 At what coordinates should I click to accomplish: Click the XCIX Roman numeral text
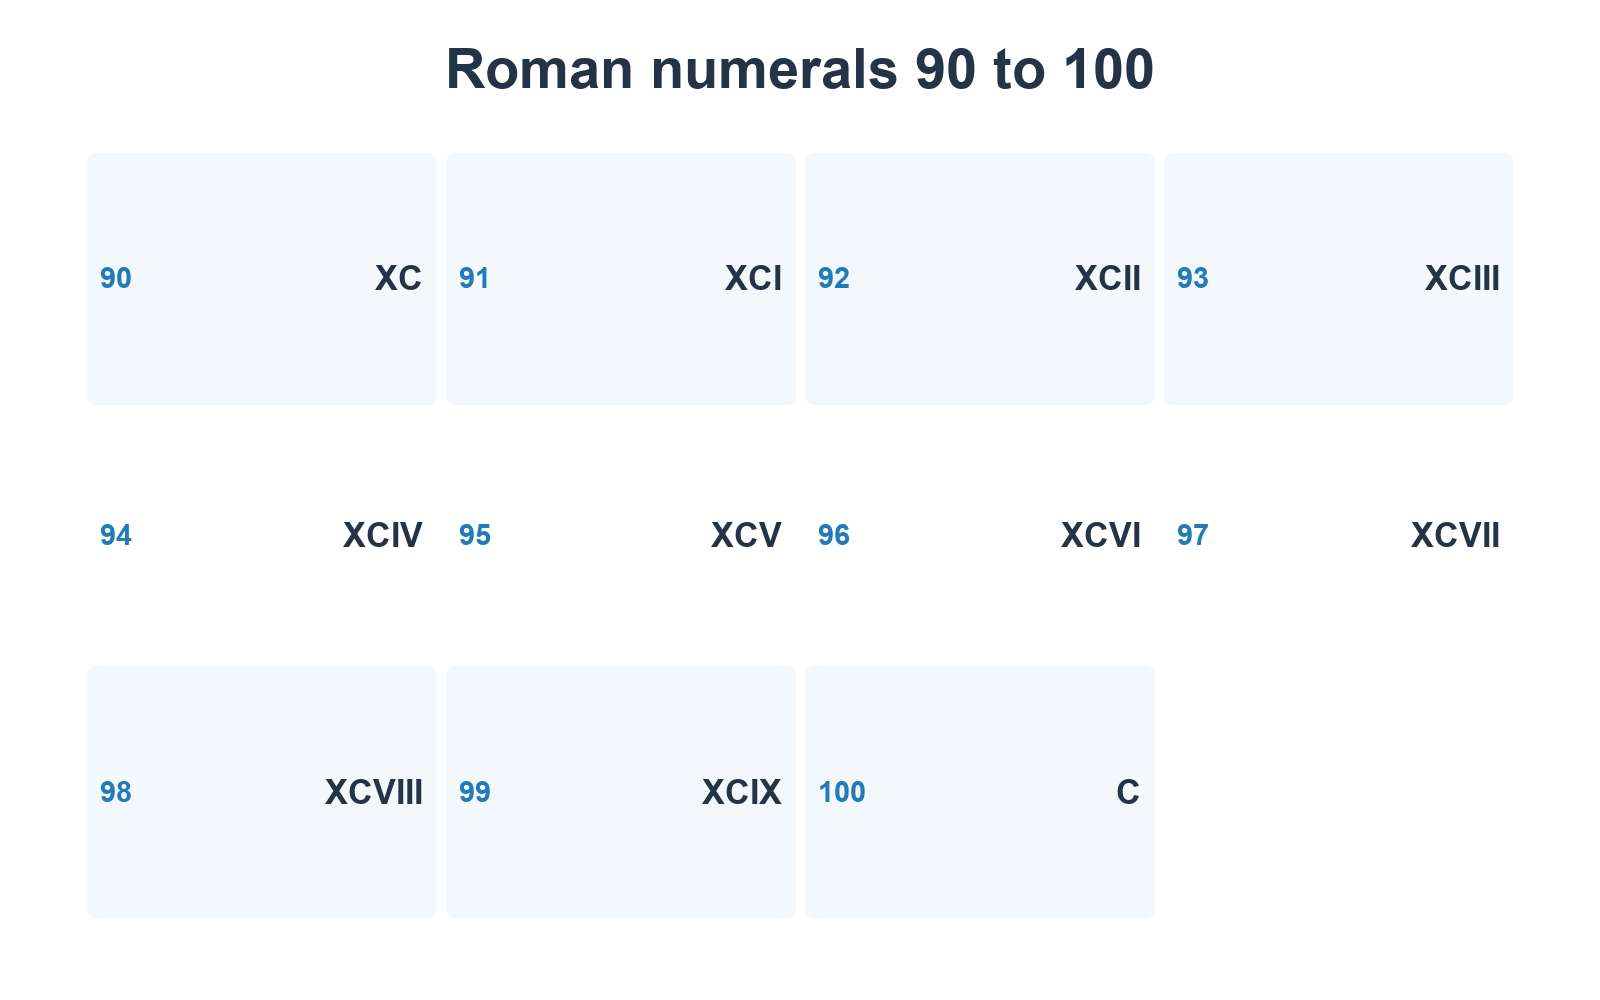(x=741, y=793)
